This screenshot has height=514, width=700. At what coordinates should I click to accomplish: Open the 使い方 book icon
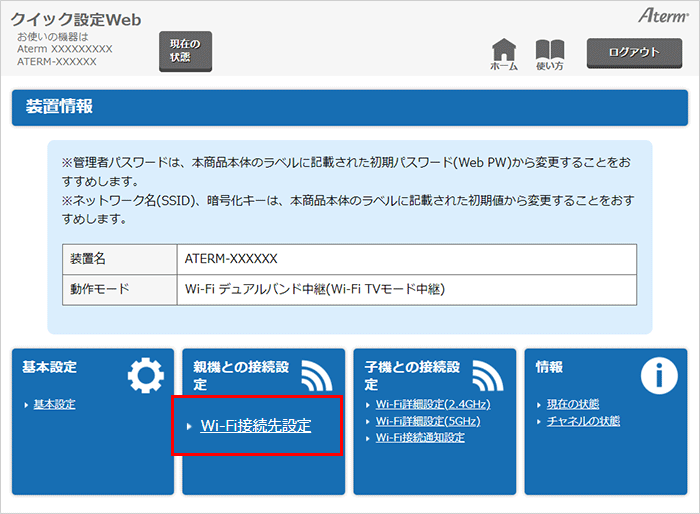[549, 51]
